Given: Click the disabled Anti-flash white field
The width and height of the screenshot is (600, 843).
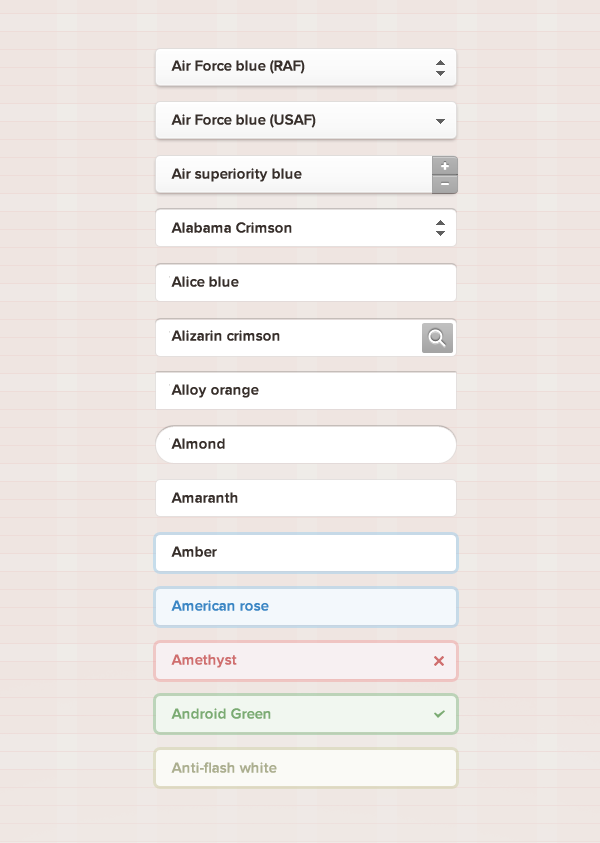Looking at the screenshot, I should pyautogui.click(x=305, y=768).
